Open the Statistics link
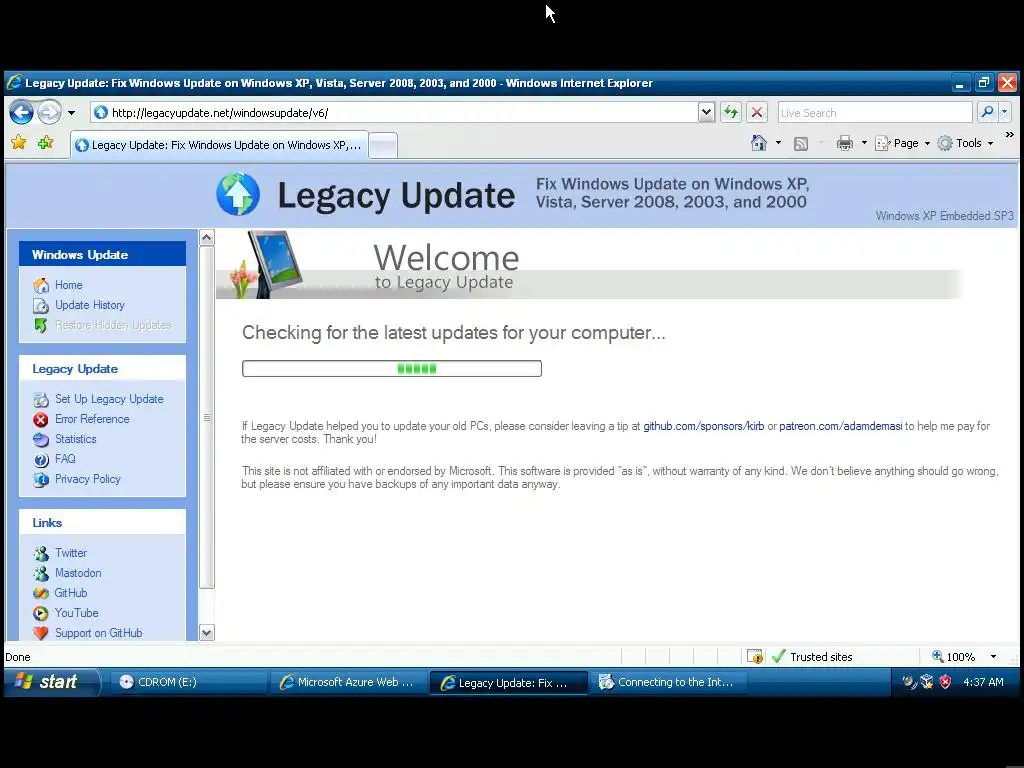The image size is (1024, 768). pos(76,439)
